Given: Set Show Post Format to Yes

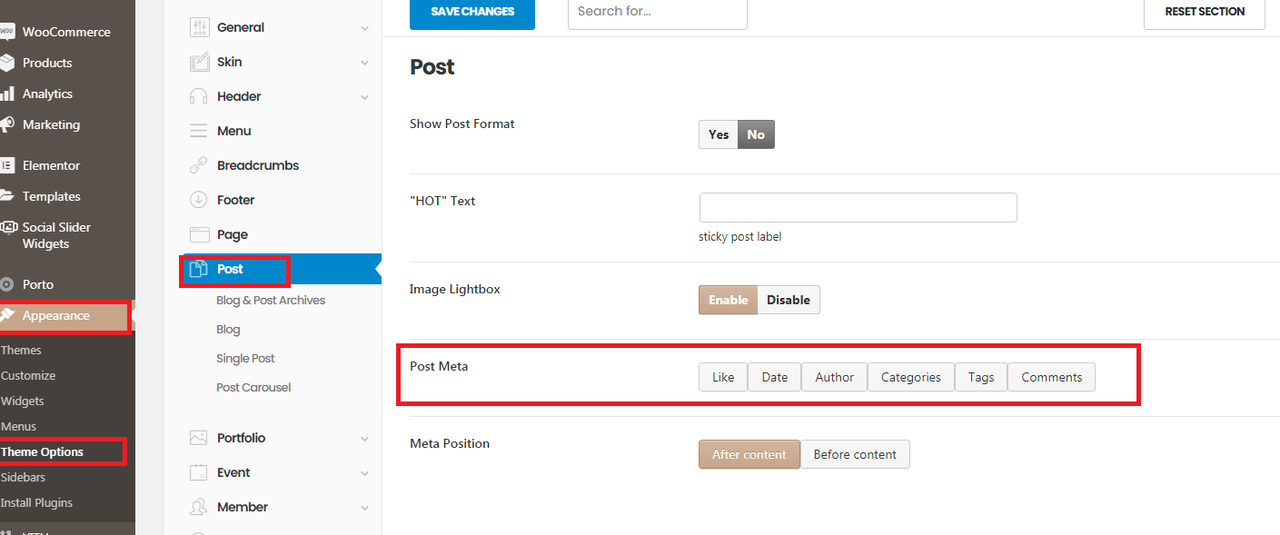Looking at the screenshot, I should tap(718, 134).
